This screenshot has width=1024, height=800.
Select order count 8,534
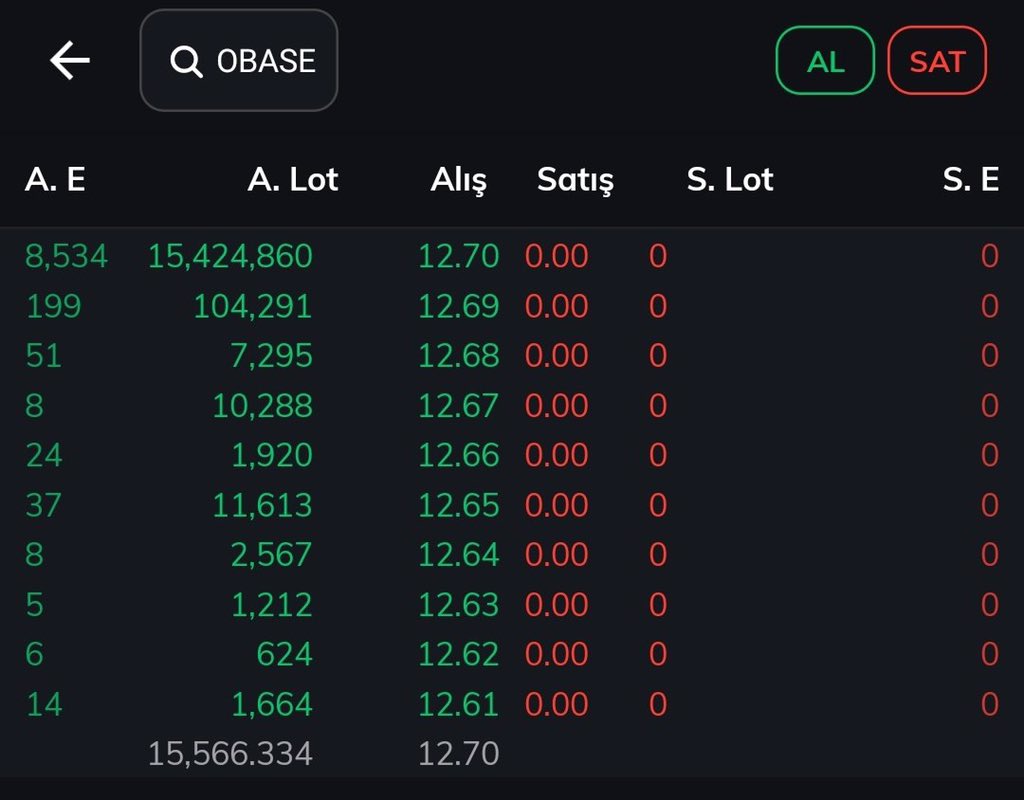(x=66, y=256)
